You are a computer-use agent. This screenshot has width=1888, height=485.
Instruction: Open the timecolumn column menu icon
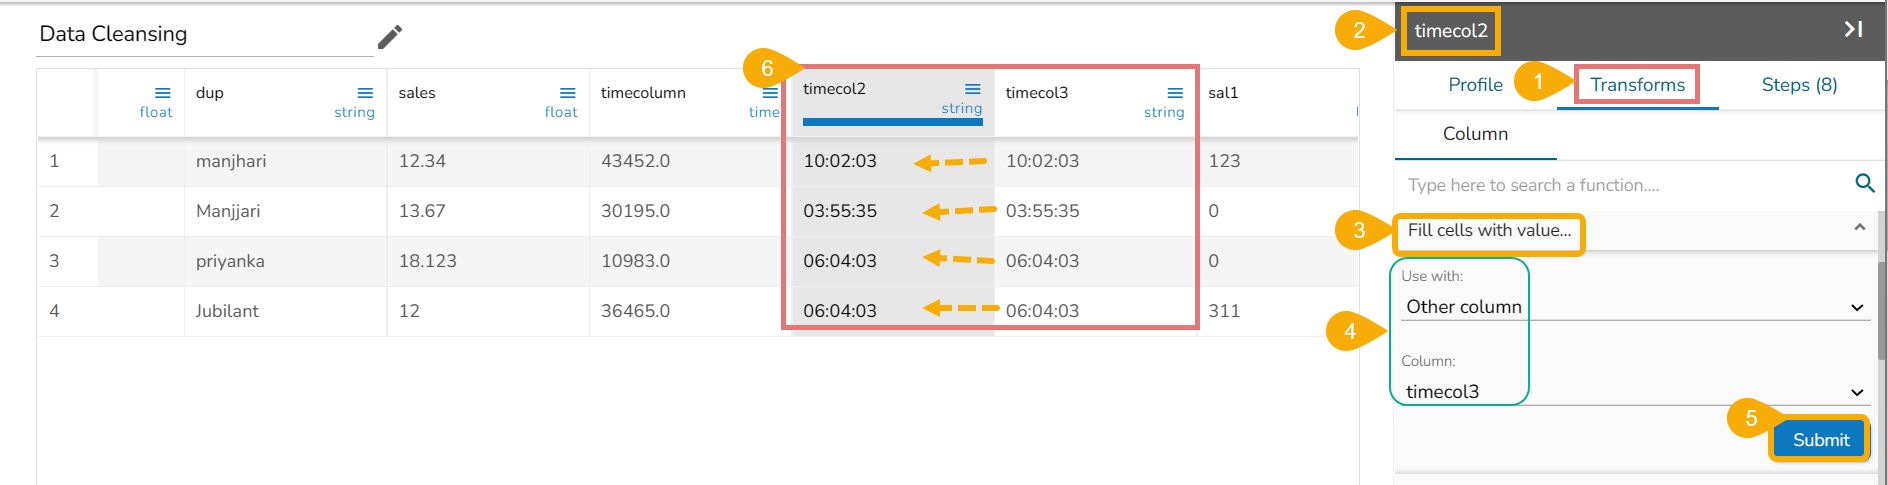pyautogui.click(x=770, y=93)
